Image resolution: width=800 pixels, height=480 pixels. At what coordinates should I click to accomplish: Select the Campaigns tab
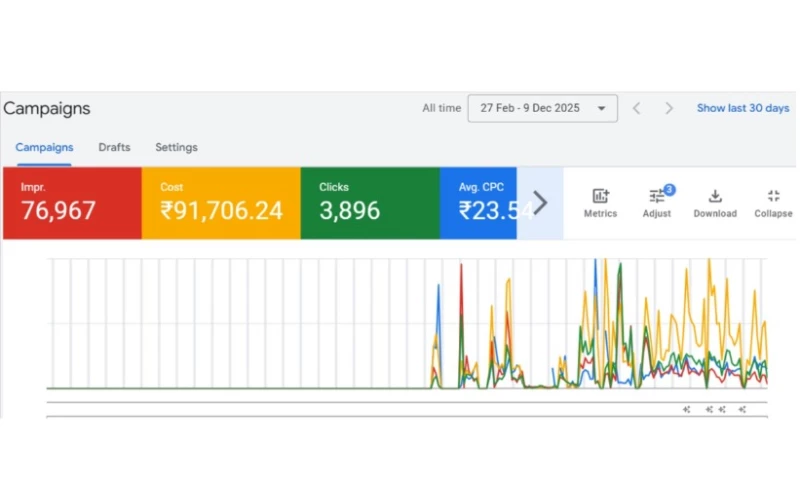pos(44,147)
